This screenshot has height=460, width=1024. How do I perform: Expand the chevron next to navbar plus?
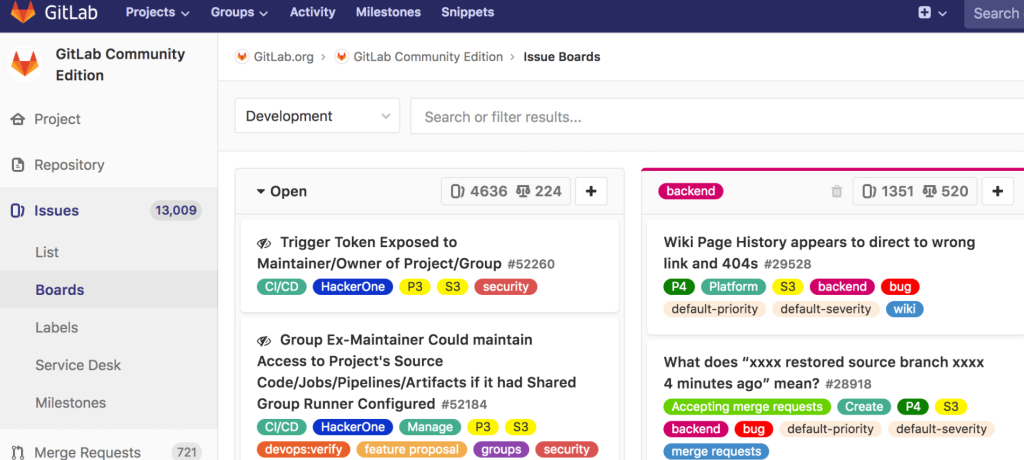click(x=942, y=13)
